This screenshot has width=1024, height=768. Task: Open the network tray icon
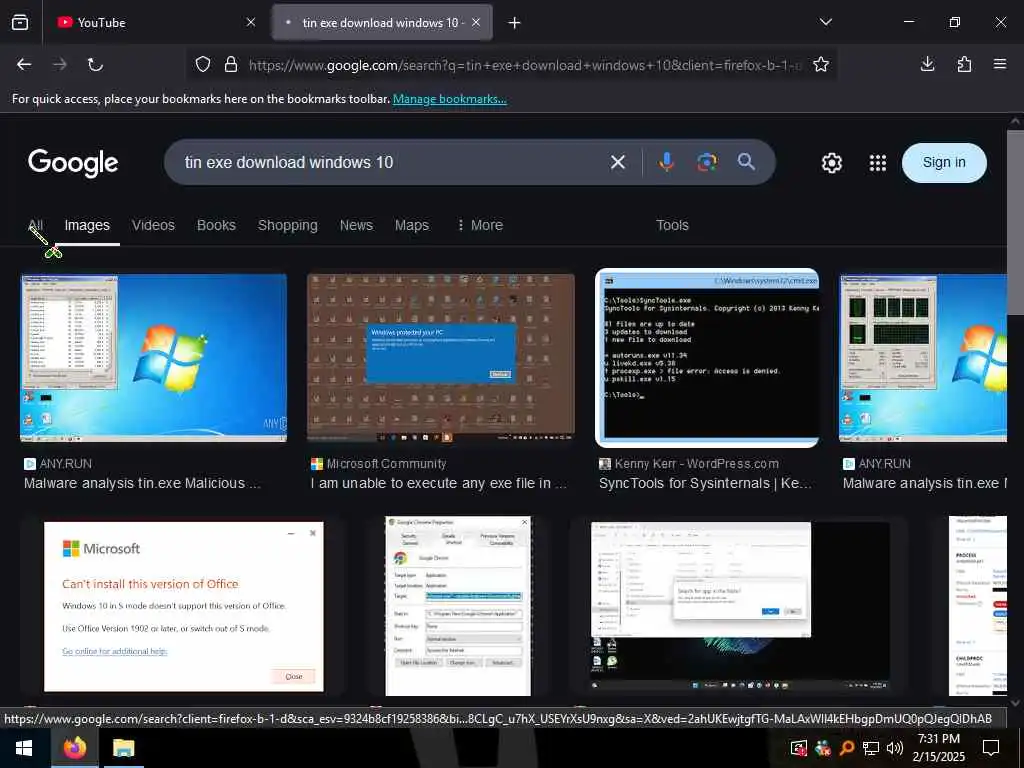coord(871,748)
